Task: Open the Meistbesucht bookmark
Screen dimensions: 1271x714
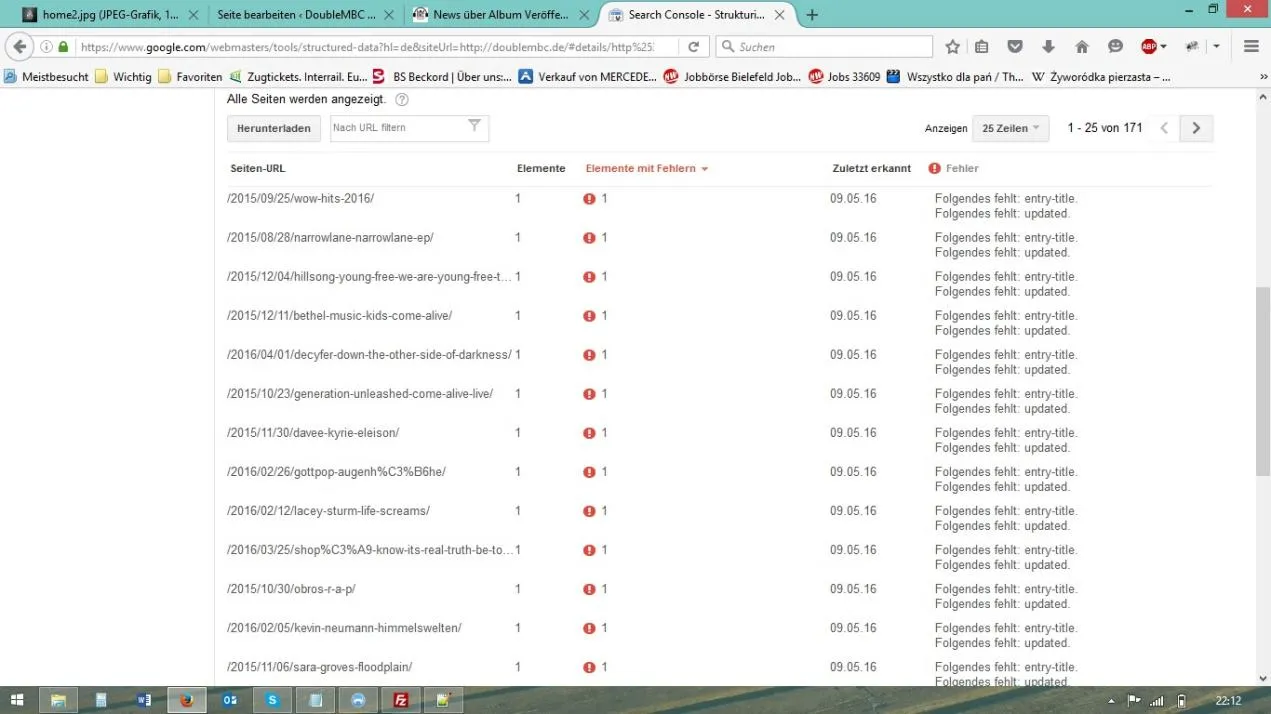Action: (x=46, y=77)
